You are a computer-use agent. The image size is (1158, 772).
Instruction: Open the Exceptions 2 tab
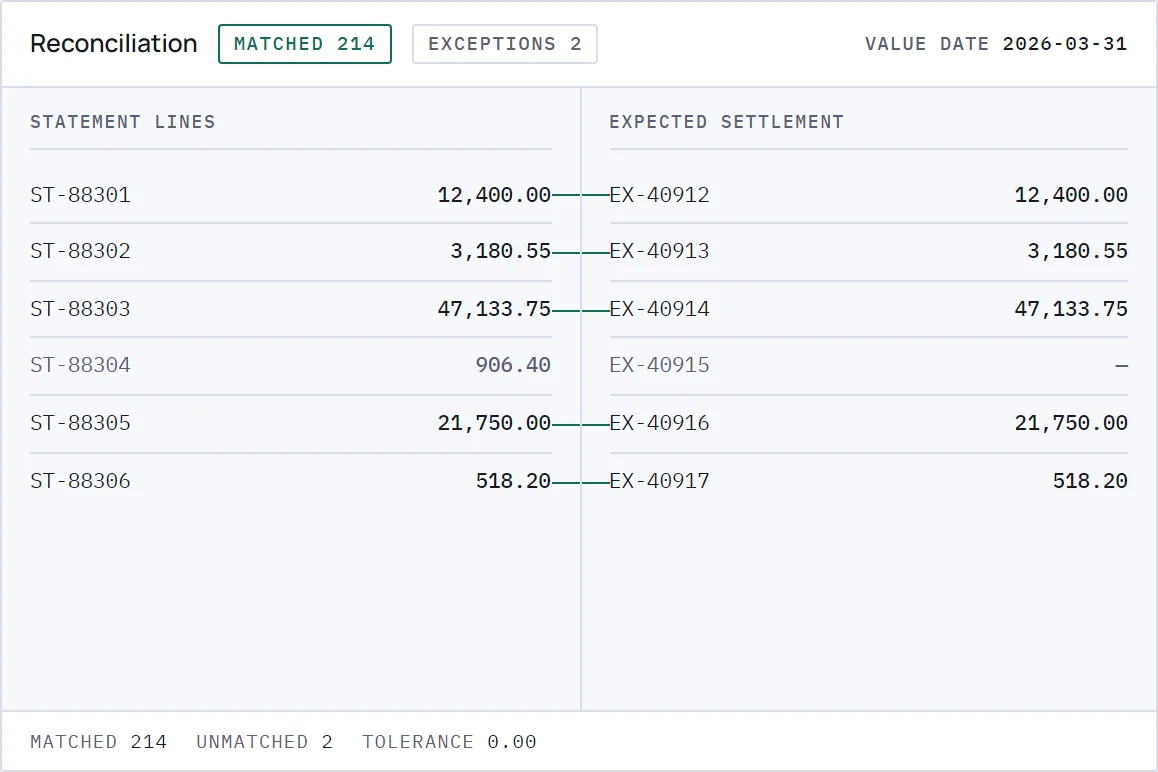(x=504, y=44)
